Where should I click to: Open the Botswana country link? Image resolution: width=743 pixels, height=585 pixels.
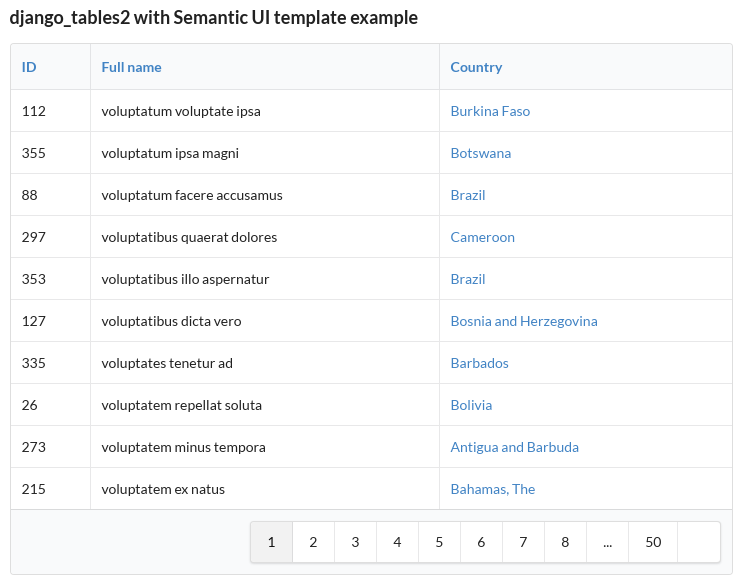point(481,153)
